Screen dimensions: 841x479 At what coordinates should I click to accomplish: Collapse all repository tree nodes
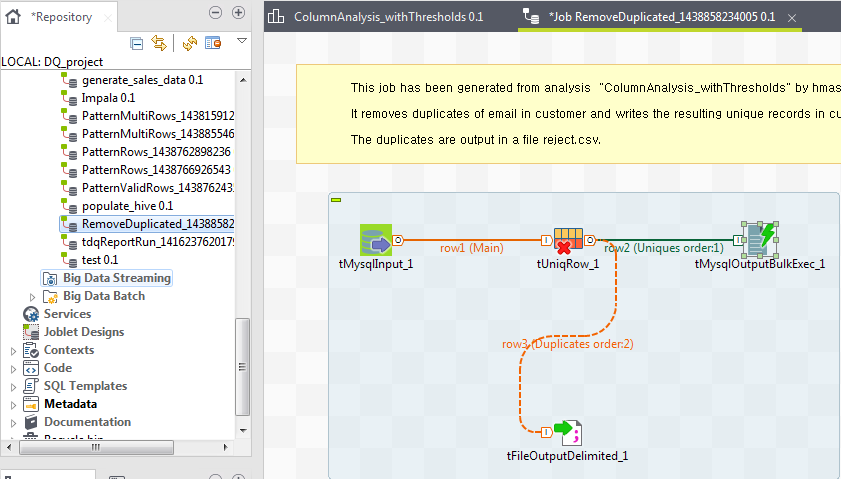click(x=137, y=43)
